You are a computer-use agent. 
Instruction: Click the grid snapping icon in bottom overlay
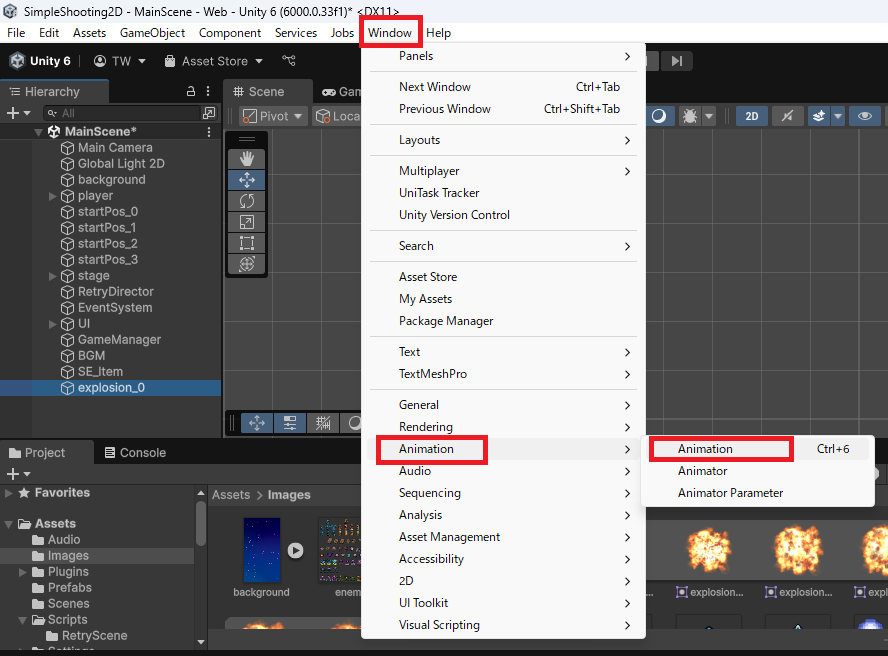point(323,423)
